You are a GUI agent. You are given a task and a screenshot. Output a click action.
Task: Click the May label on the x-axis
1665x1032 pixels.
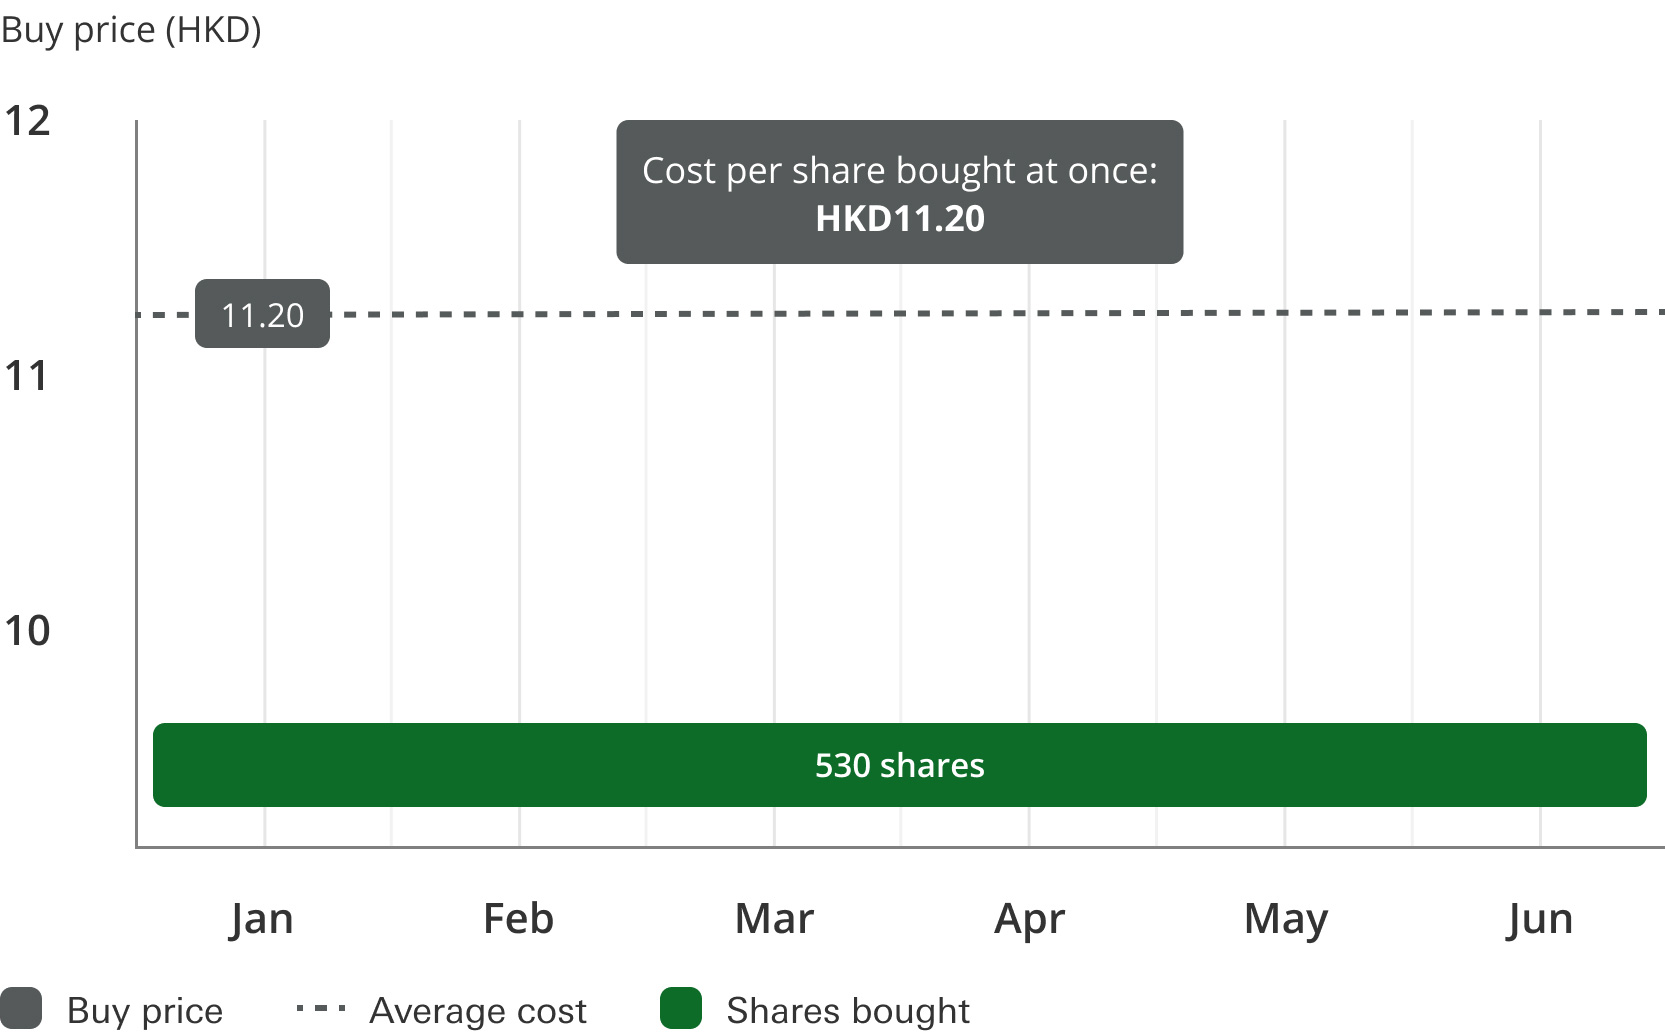point(1286,918)
